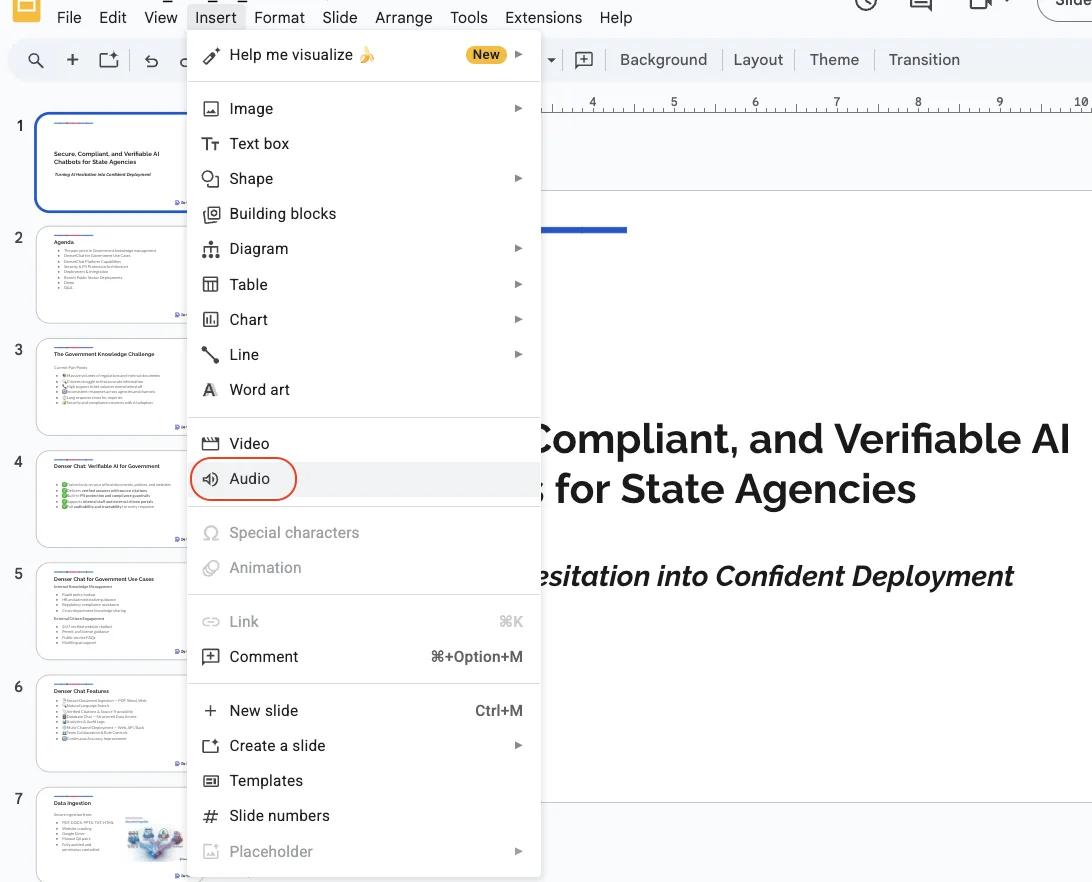The height and width of the screenshot is (882, 1092).
Task: Open comment history icon at top right
Action: (920, 5)
